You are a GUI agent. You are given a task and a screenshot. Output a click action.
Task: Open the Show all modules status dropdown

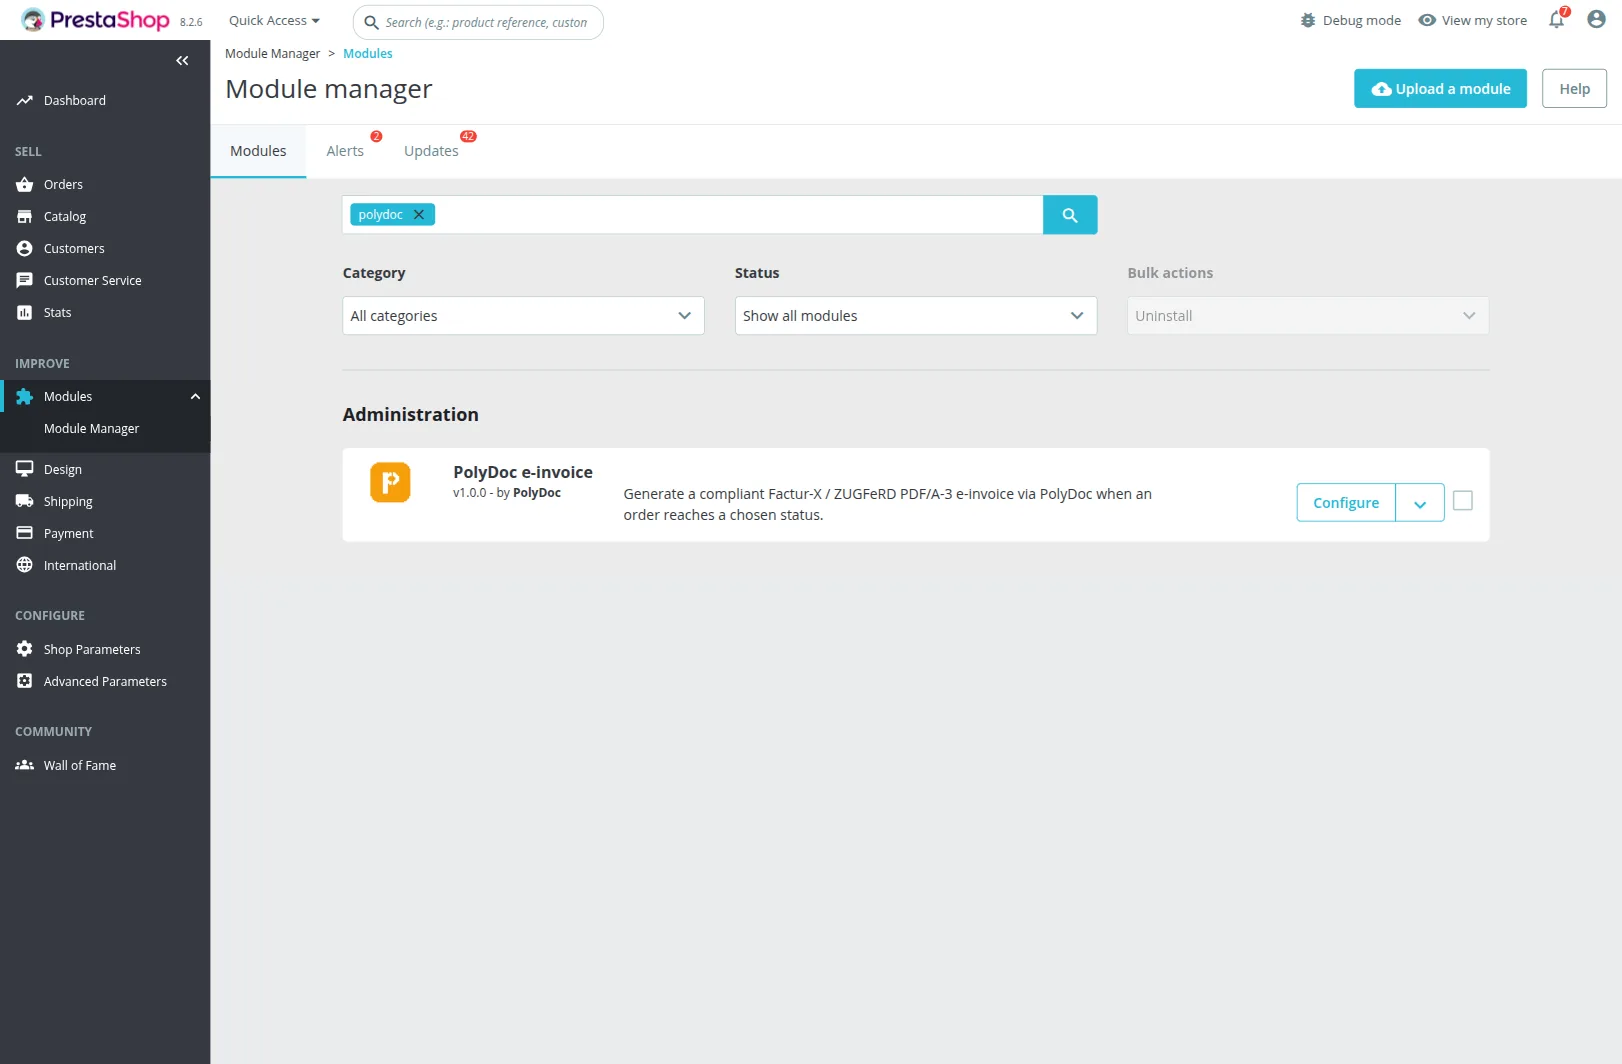[x=916, y=316]
